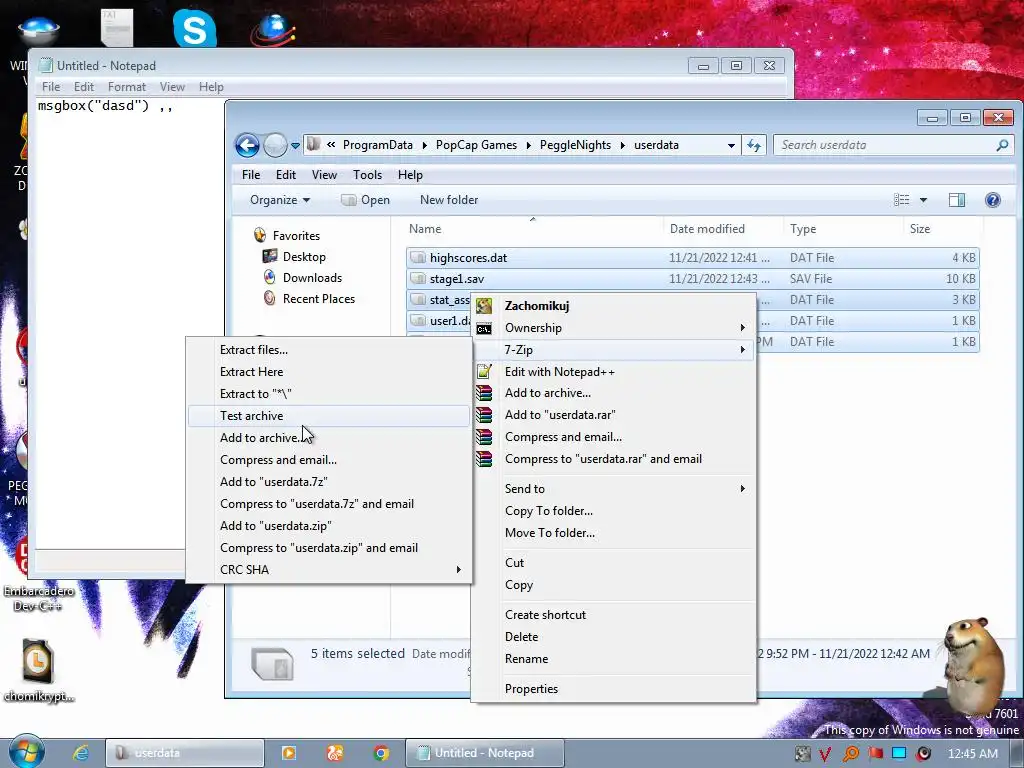
Task: Click New folder in Explorer toolbar
Action: [x=449, y=200]
